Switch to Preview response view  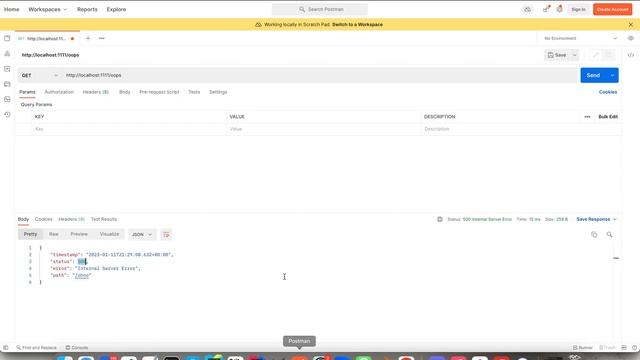(79, 234)
